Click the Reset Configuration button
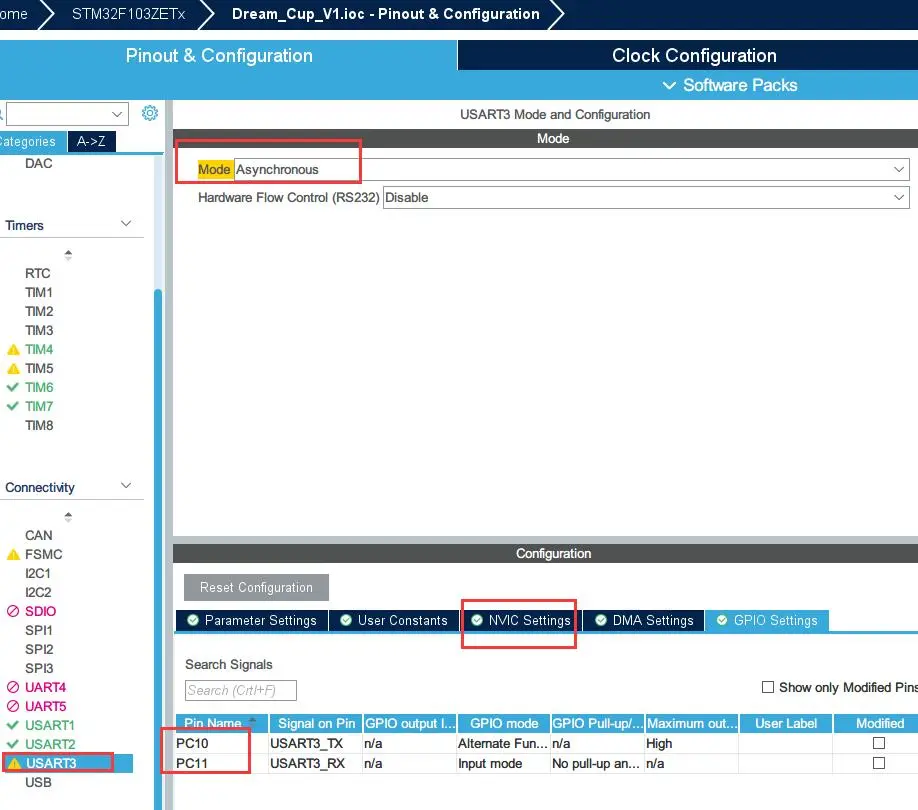This screenshot has height=810, width=918. pos(256,588)
